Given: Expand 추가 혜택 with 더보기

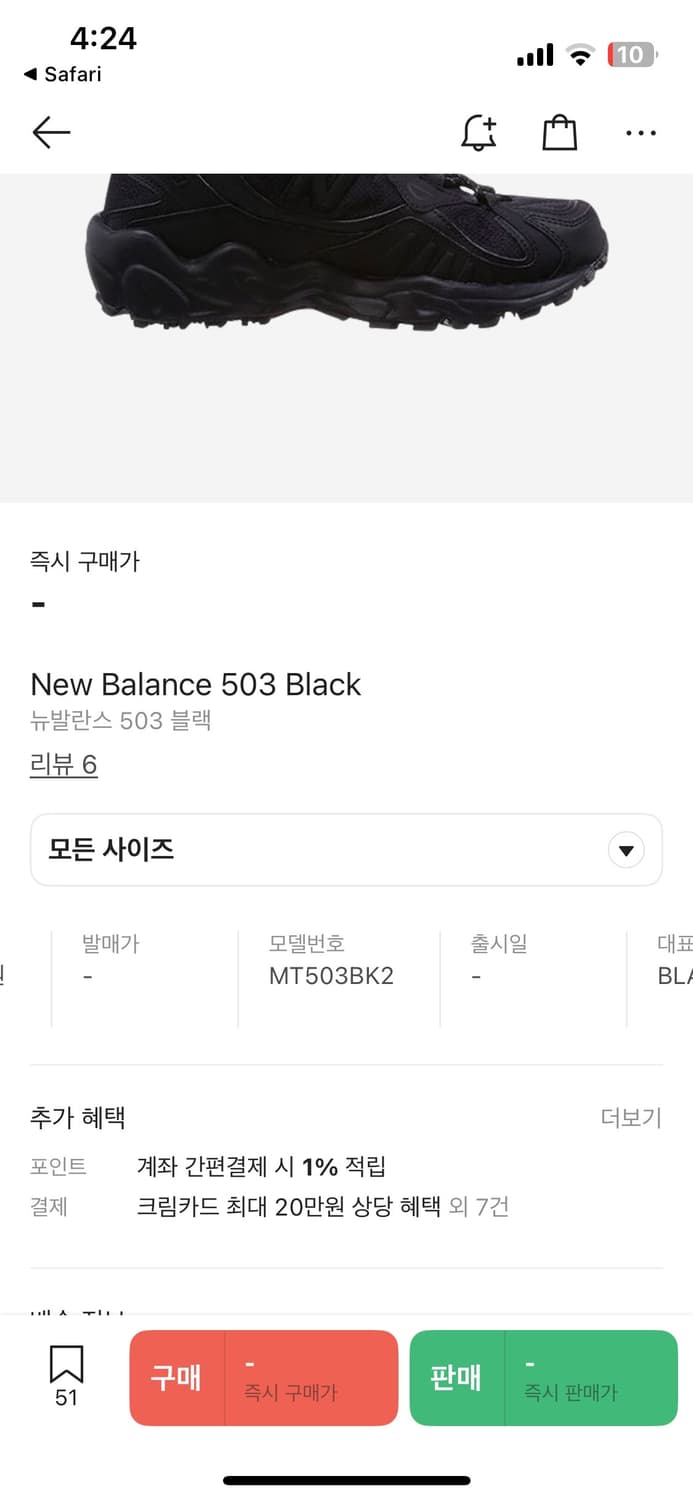Looking at the screenshot, I should (632, 1117).
